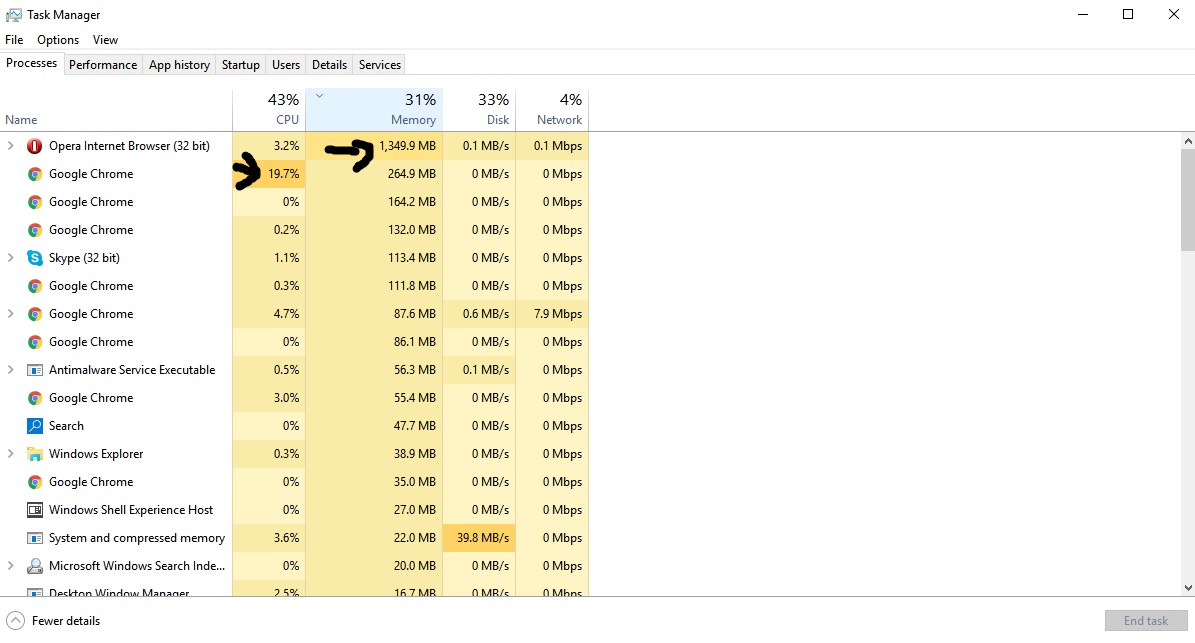Click the Search process magnifier icon

[34, 426]
